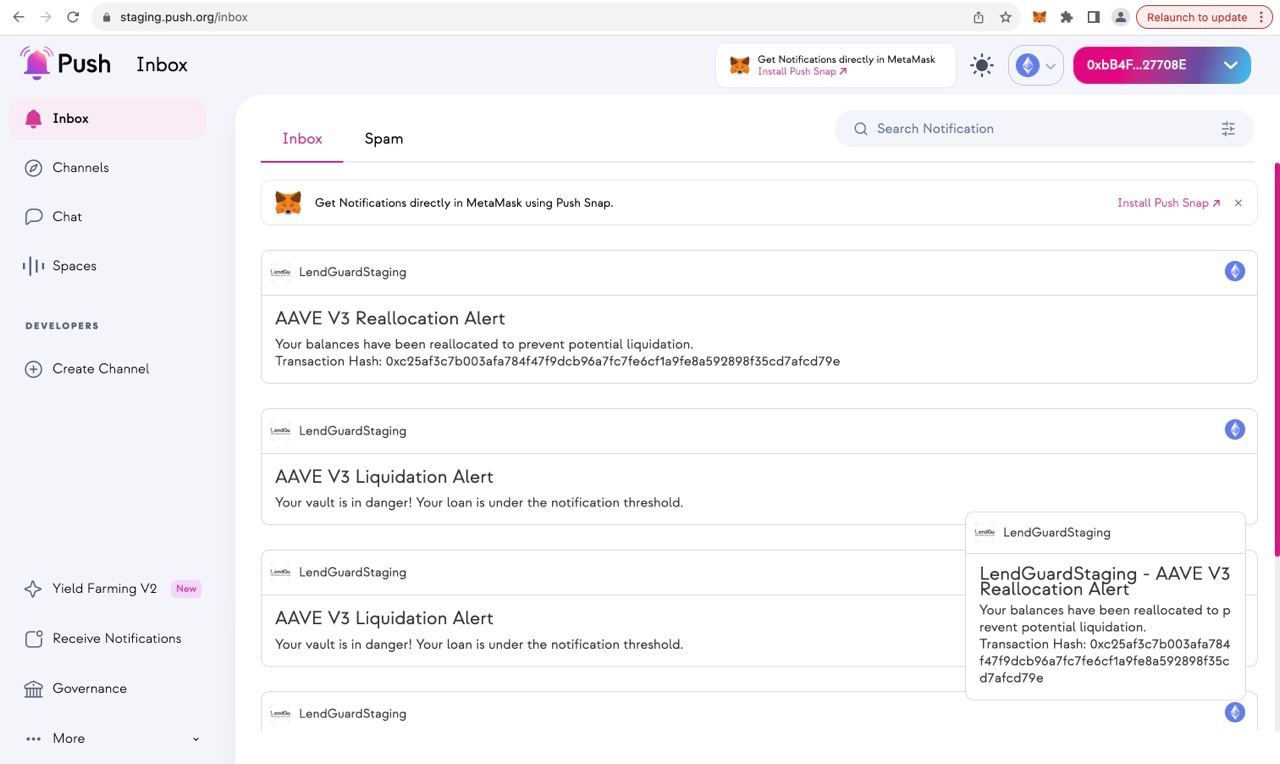Click Relaunch to update button

1204,17
